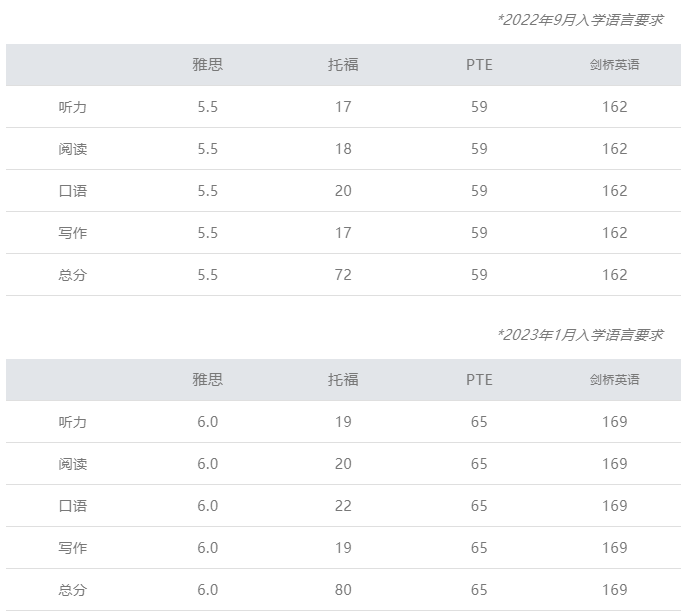Select the 总分 row label in 2023 table
The width and height of the screenshot is (681, 615).
[73, 590]
